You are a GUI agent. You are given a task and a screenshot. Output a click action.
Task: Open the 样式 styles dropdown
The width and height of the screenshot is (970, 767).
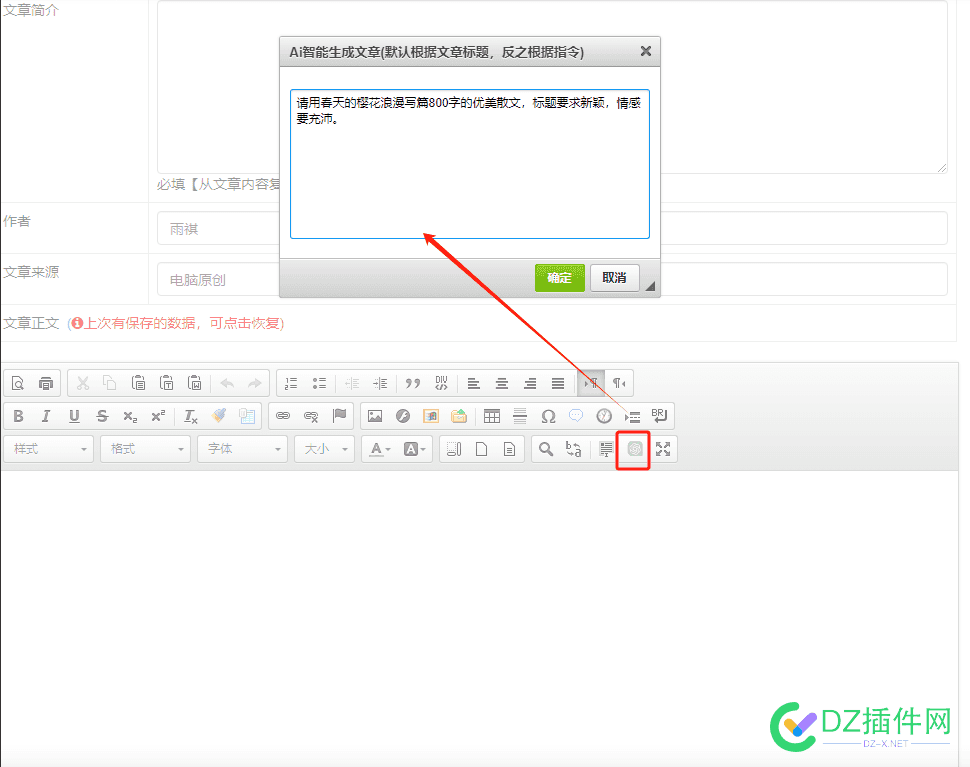[49, 449]
